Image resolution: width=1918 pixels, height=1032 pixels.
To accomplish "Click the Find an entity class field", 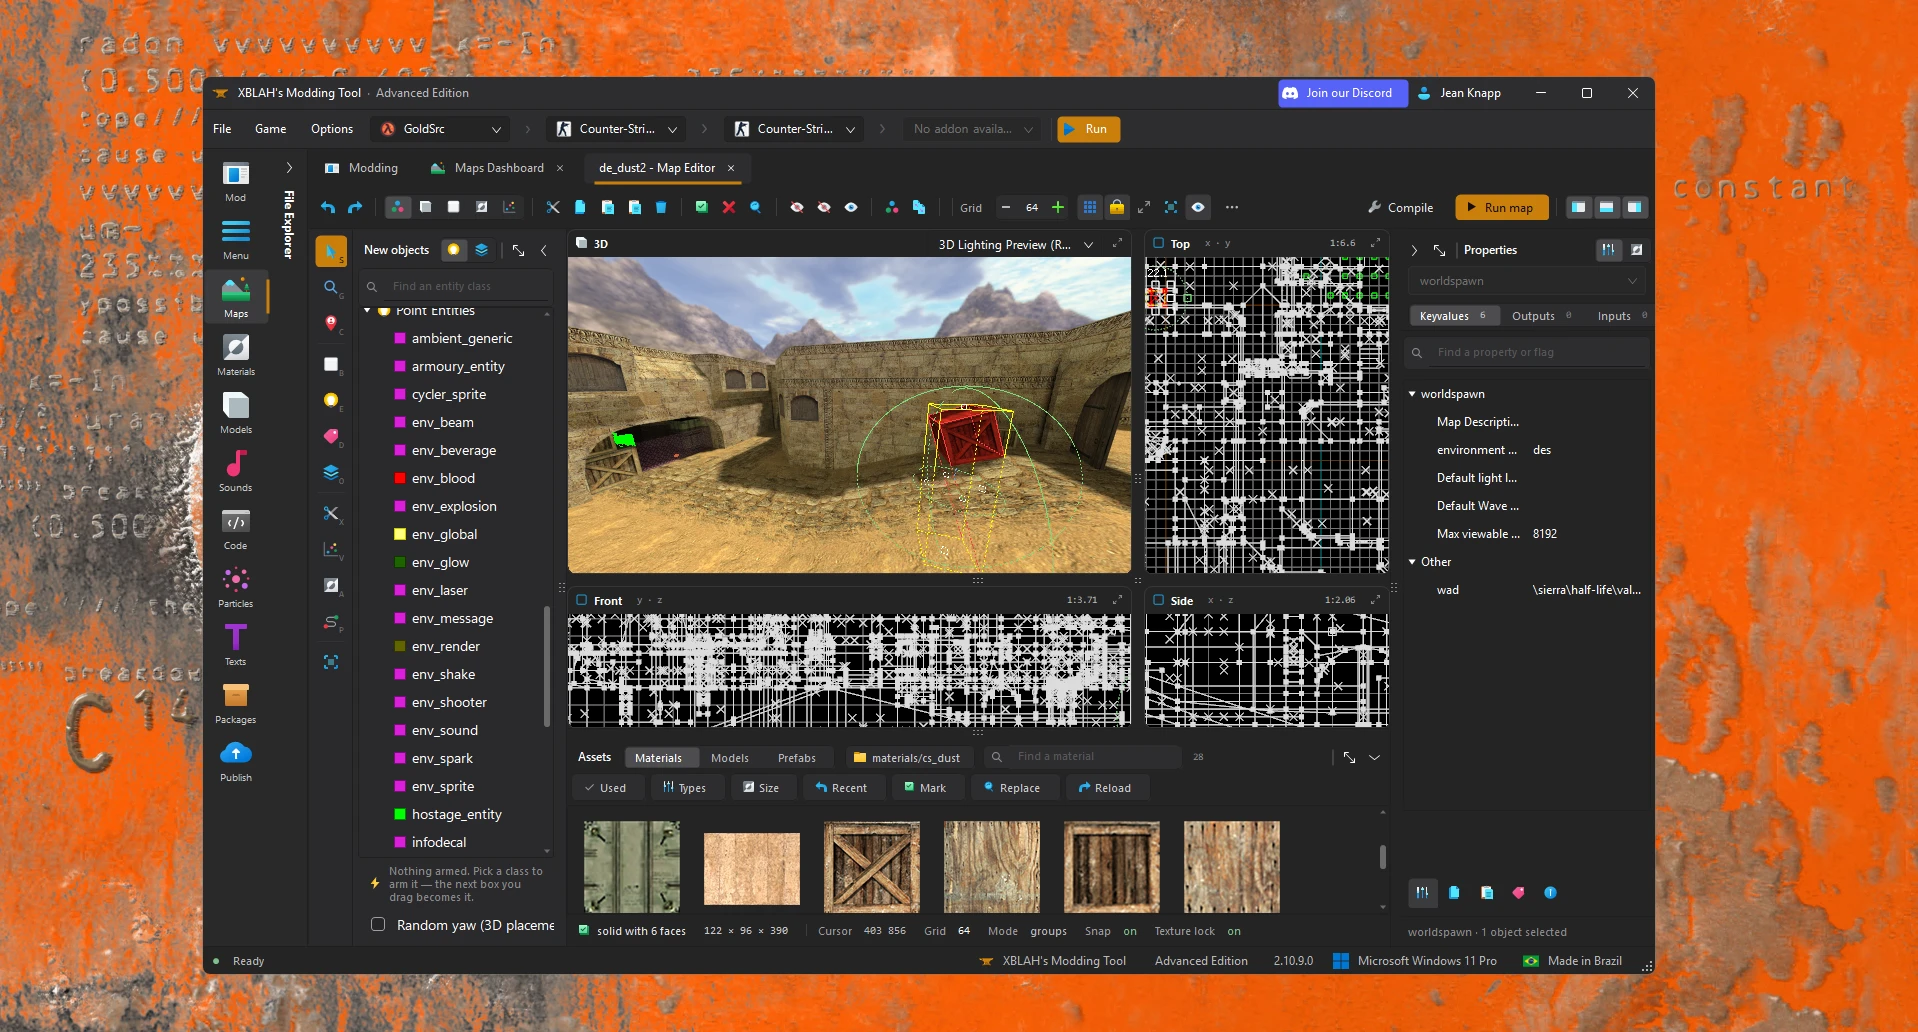I will point(458,286).
